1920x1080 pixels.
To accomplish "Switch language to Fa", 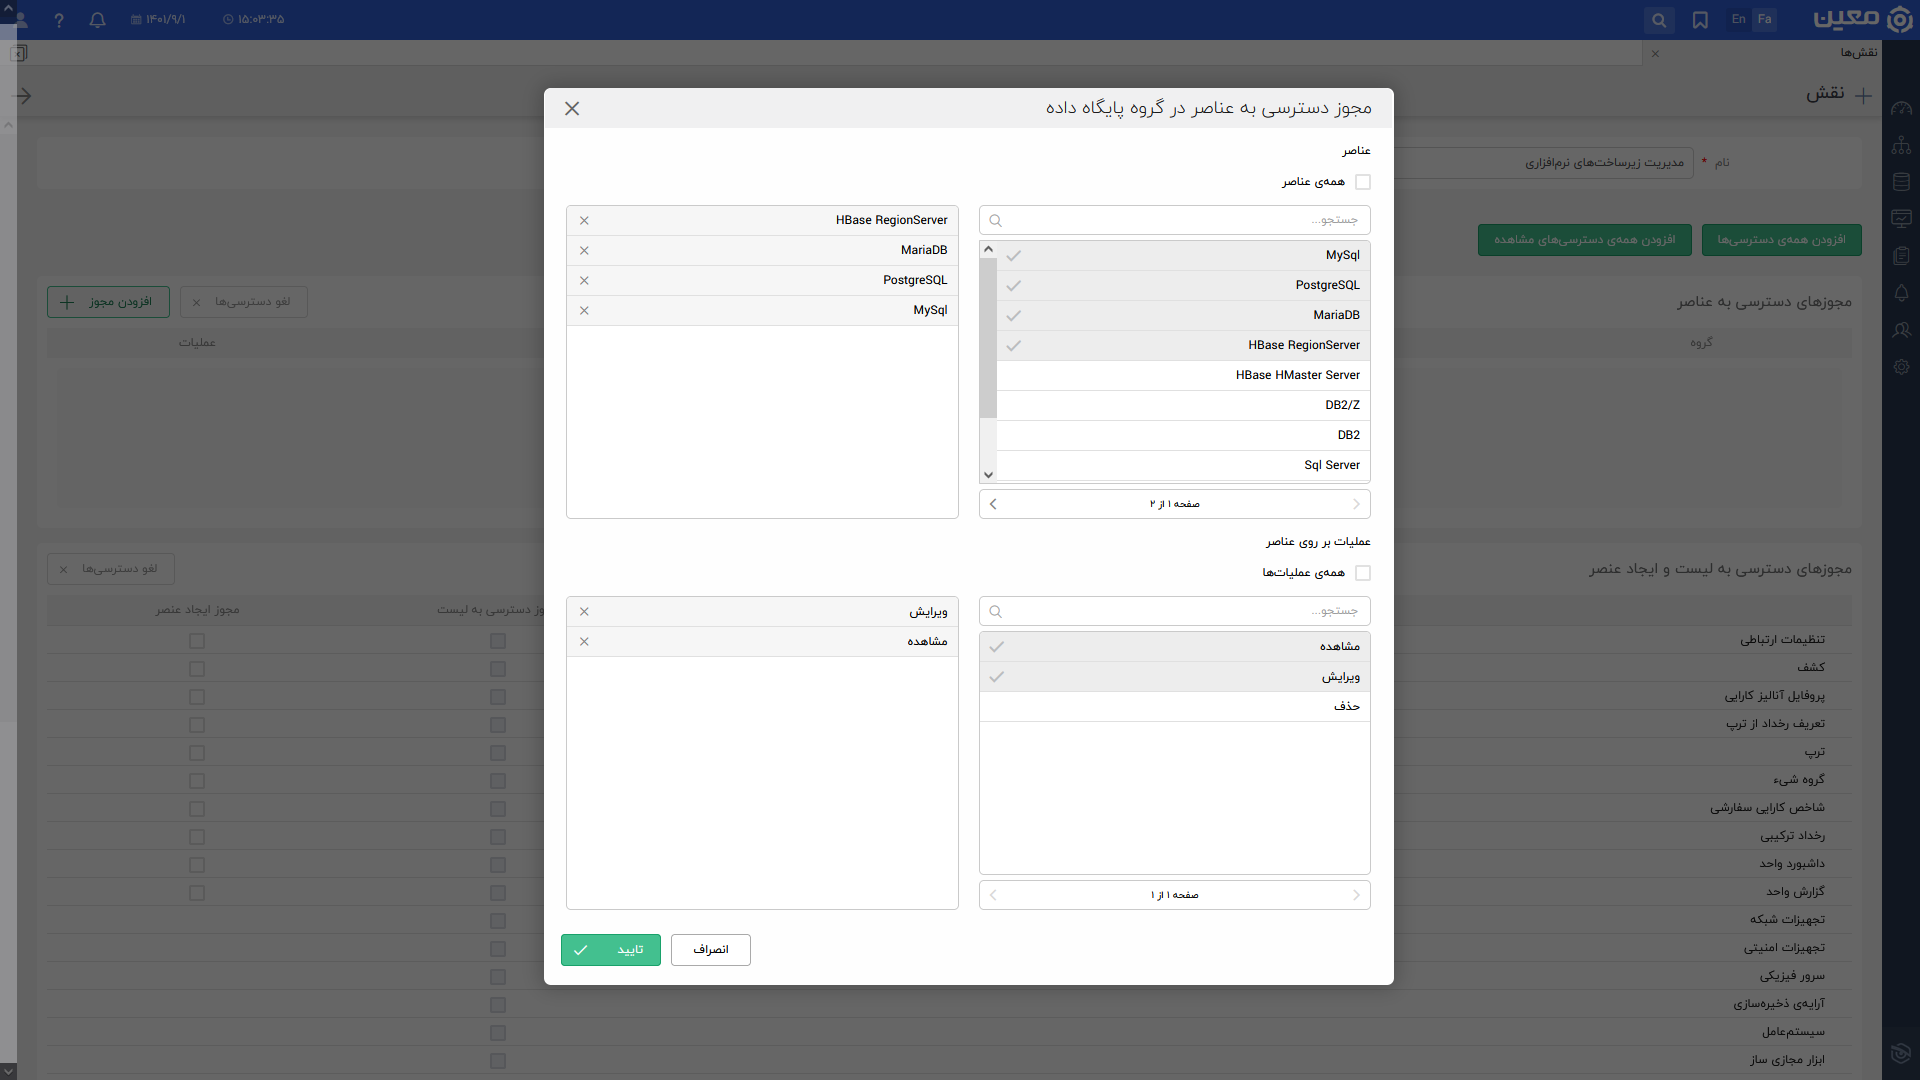I will pos(1764,19).
